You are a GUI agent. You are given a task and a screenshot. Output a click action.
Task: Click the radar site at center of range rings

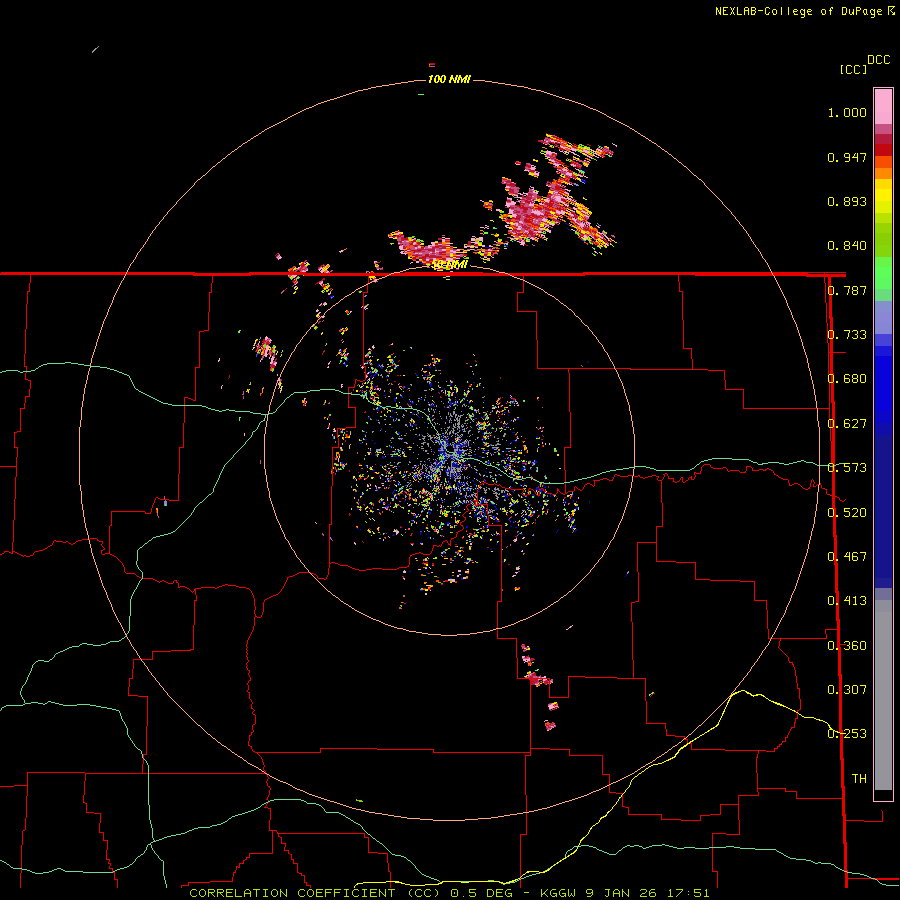point(449,450)
